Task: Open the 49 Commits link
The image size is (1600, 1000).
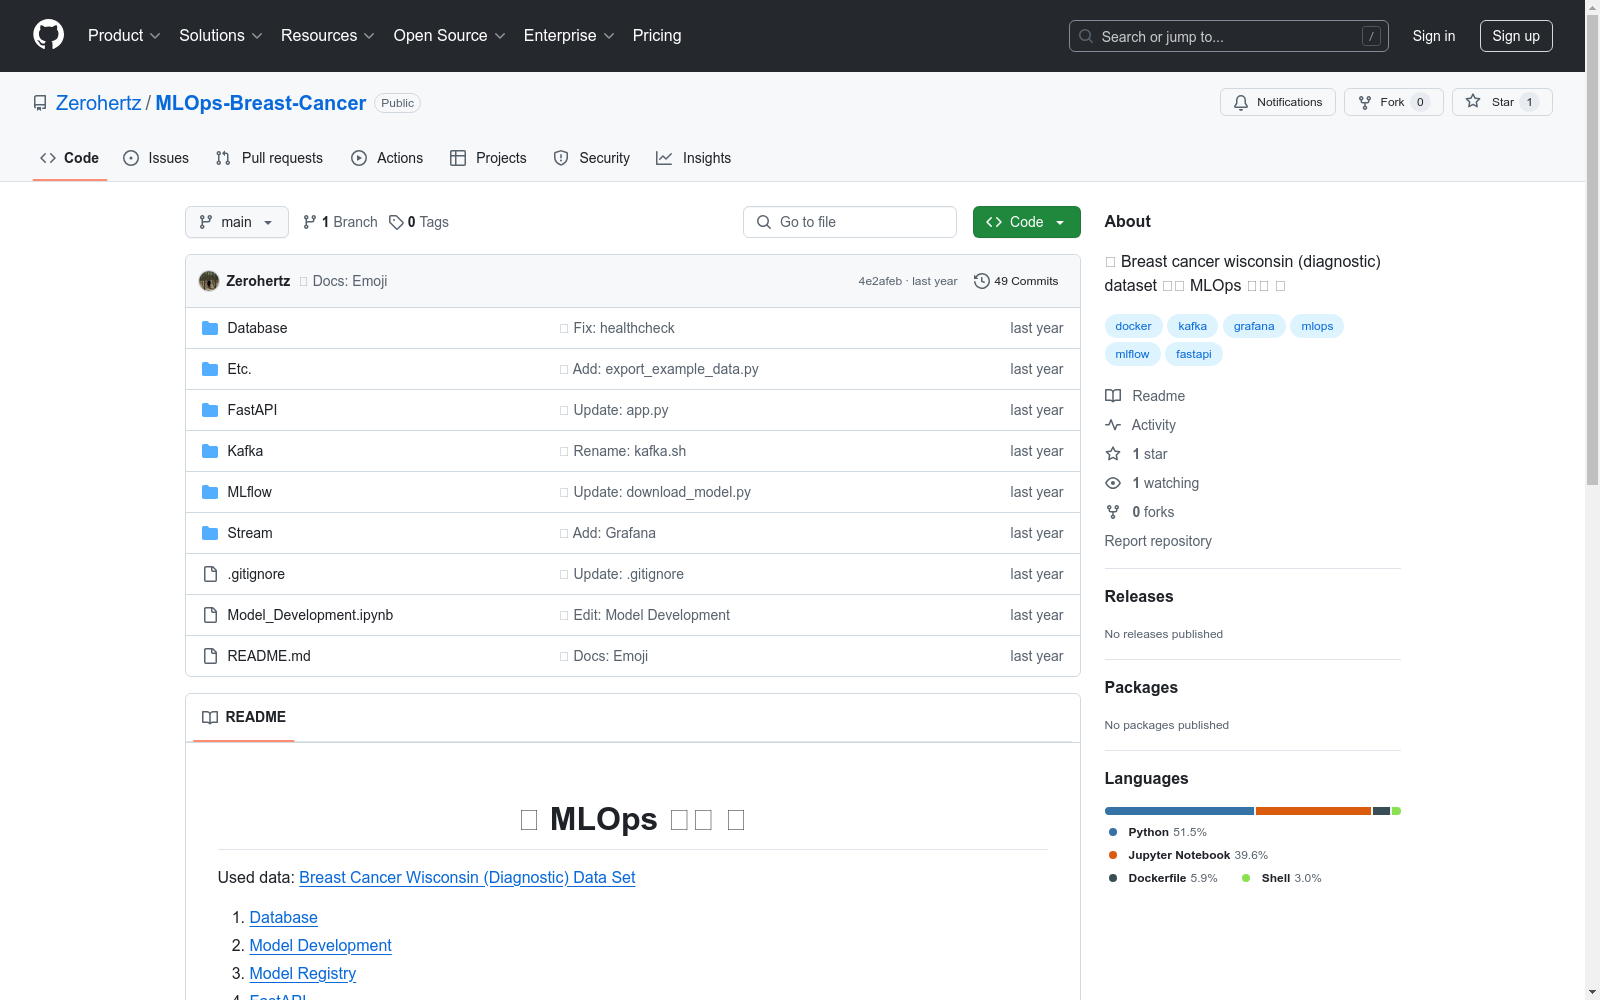Action: (1016, 281)
